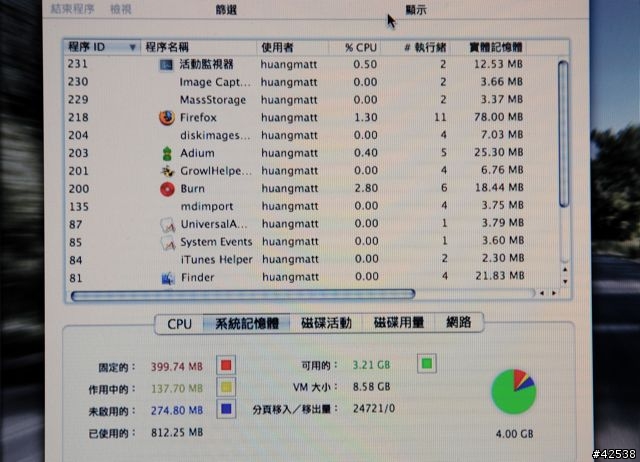The width and height of the screenshot is (640, 462).
Task: Sort by the % CPU column header
Action: (355, 47)
